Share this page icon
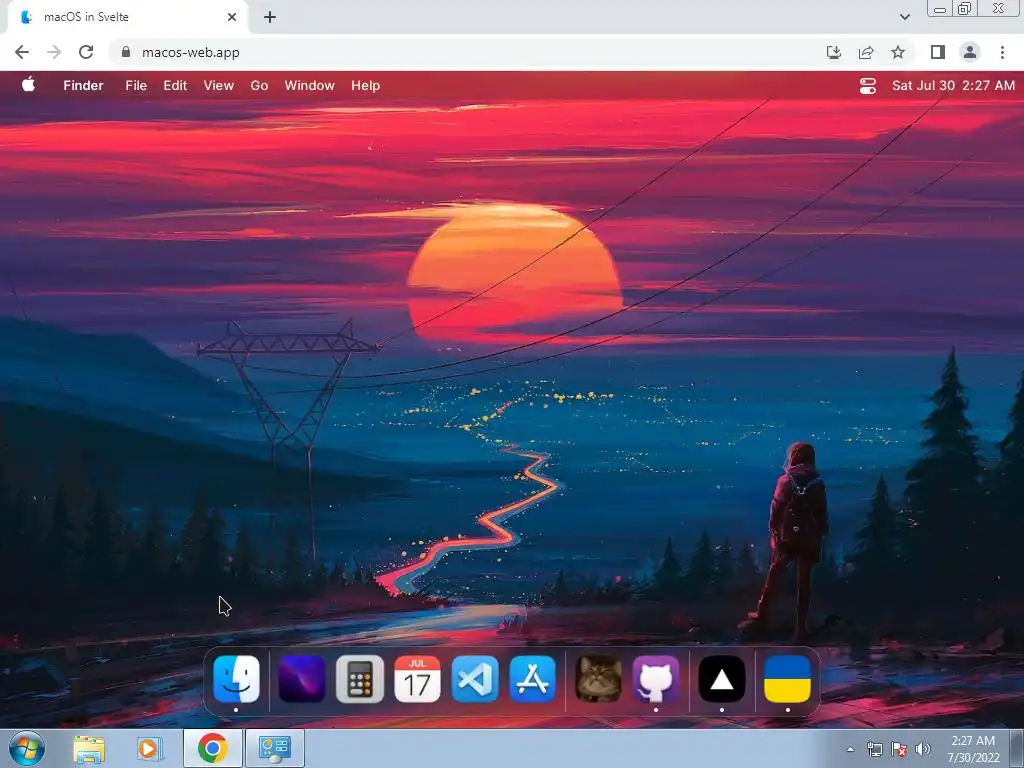 [x=866, y=52]
